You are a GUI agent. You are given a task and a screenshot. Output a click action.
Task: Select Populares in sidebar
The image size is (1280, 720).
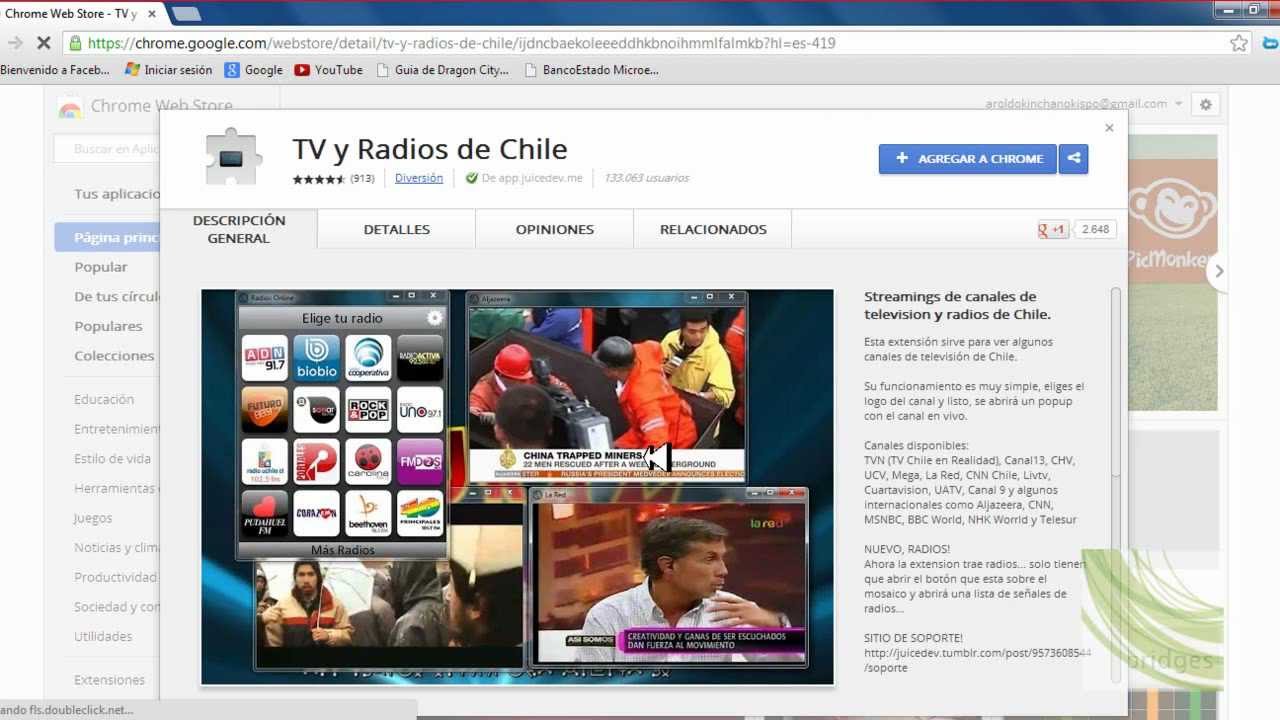pyautogui.click(x=108, y=326)
